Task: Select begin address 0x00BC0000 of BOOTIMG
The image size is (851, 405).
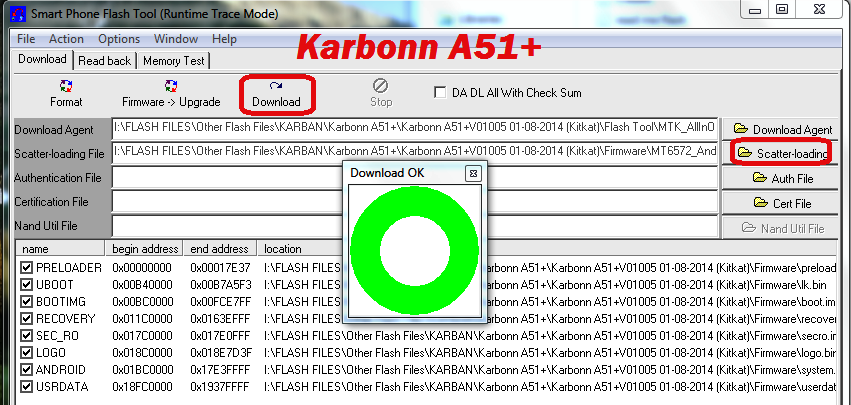Action: (x=142, y=302)
